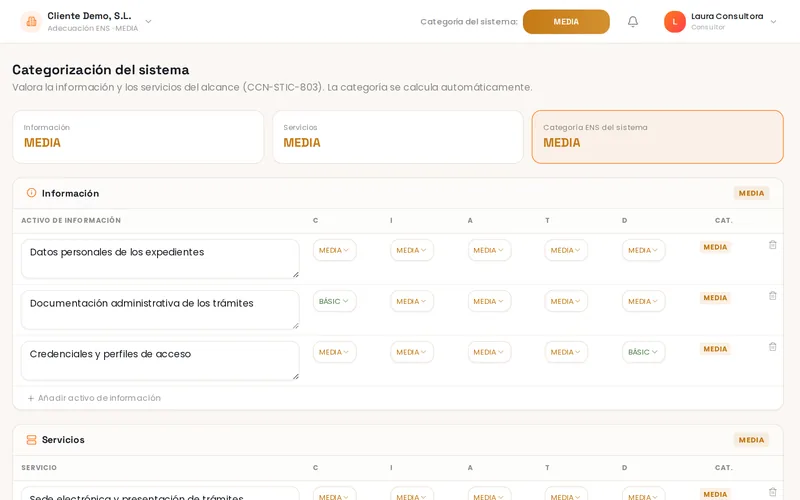Screen dimensions: 800x500
Task: Click Añadir activo de información
Action: [x=94, y=398]
